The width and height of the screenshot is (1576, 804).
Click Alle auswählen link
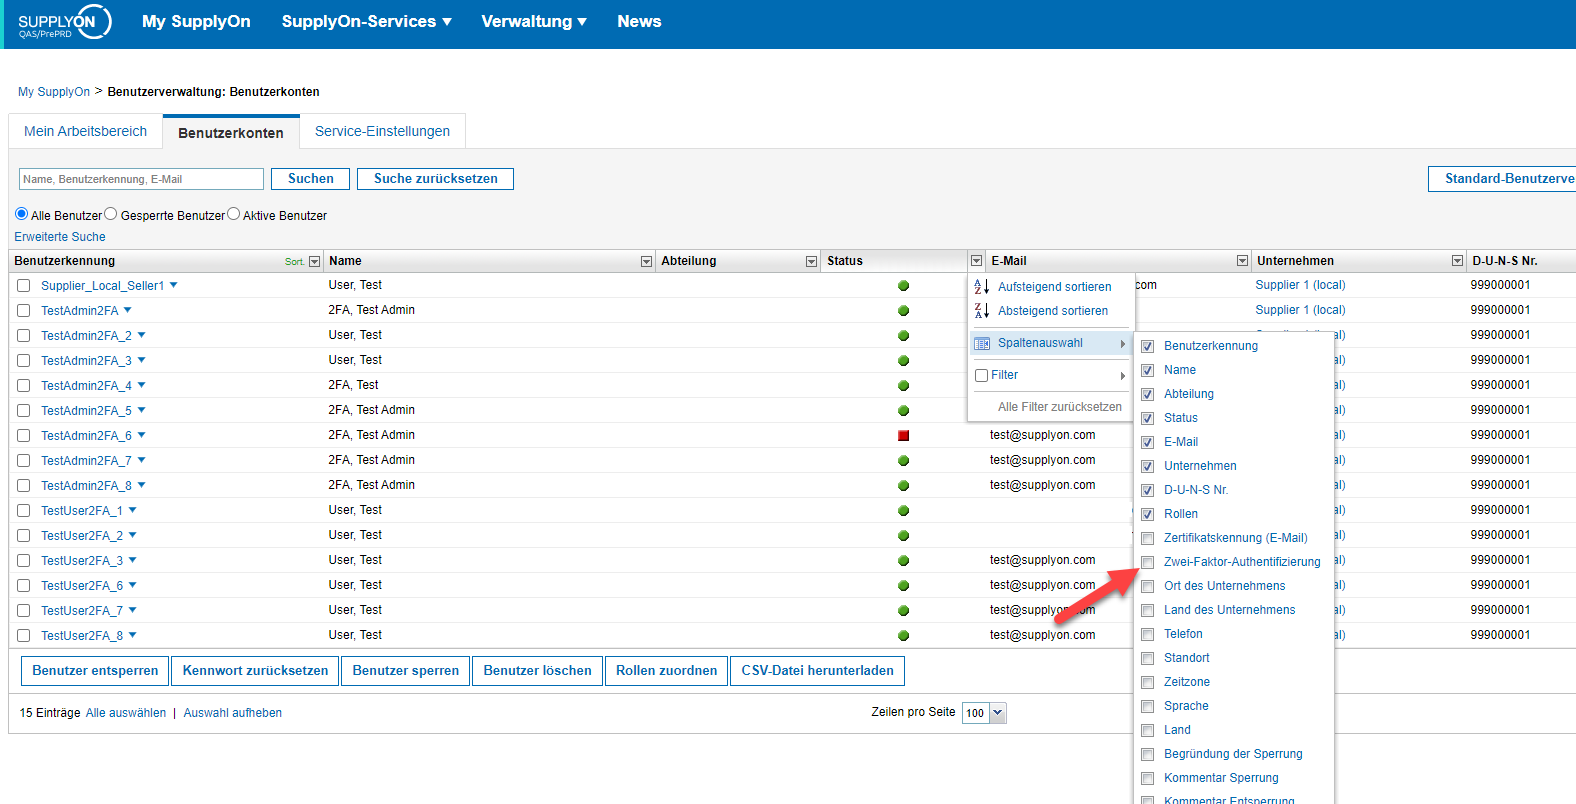126,713
